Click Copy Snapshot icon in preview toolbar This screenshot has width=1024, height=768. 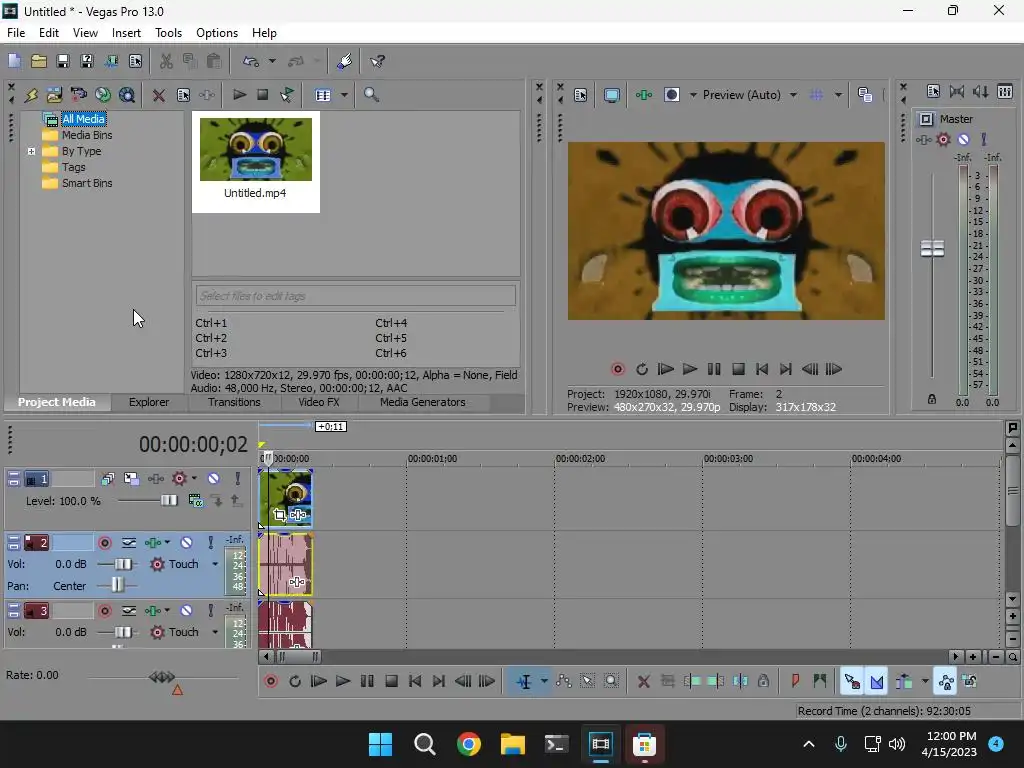pos(865,95)
